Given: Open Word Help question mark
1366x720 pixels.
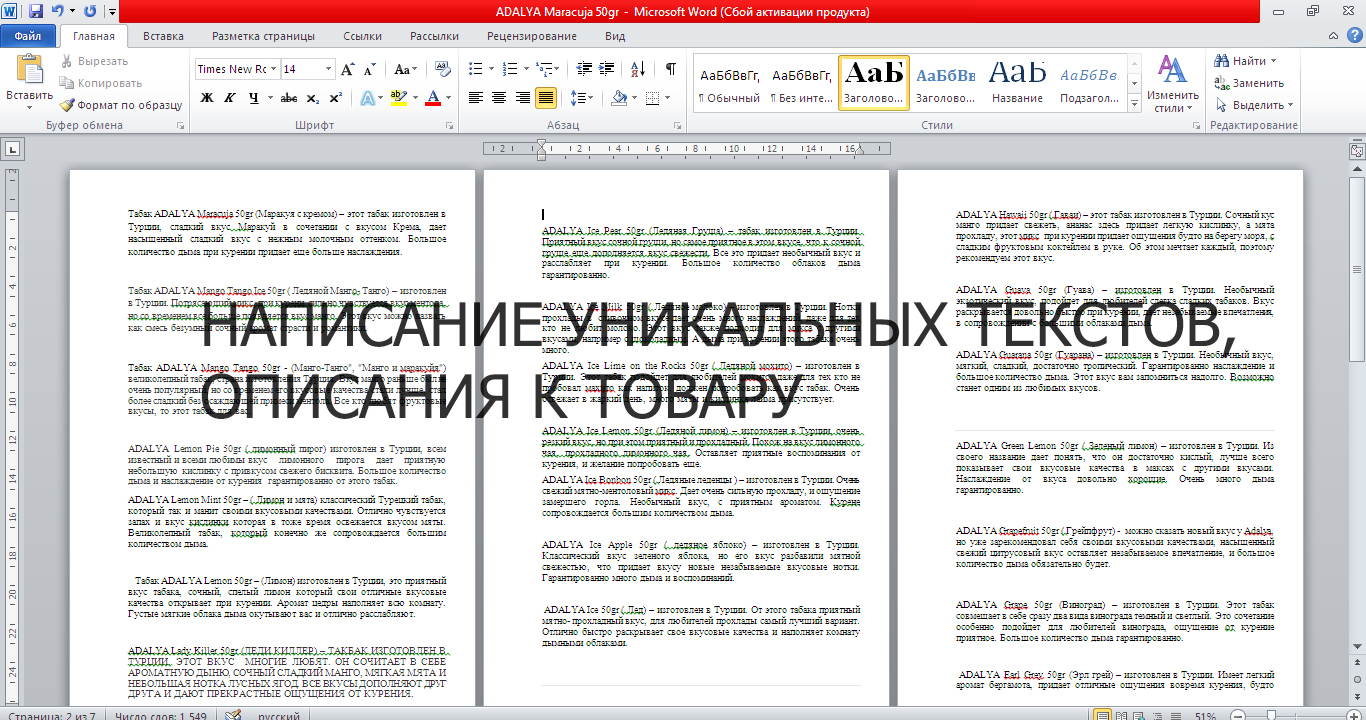Looking at the screenshot, I should [1354, 36].
